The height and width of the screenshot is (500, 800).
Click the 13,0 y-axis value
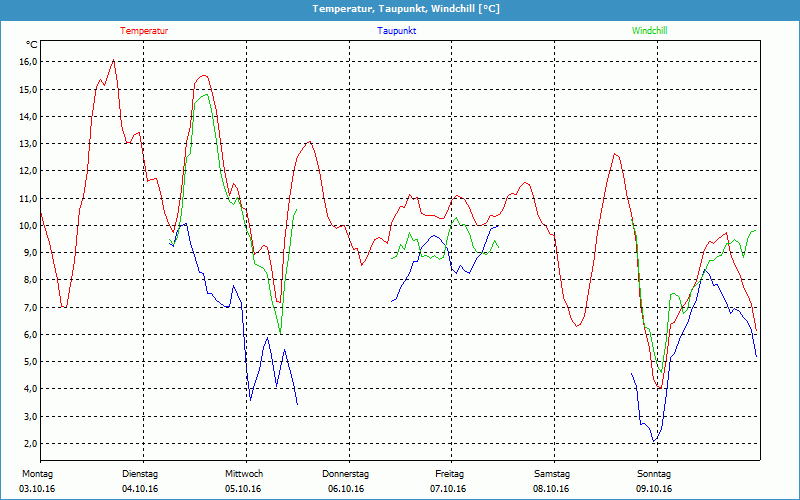tap(29, 144)
